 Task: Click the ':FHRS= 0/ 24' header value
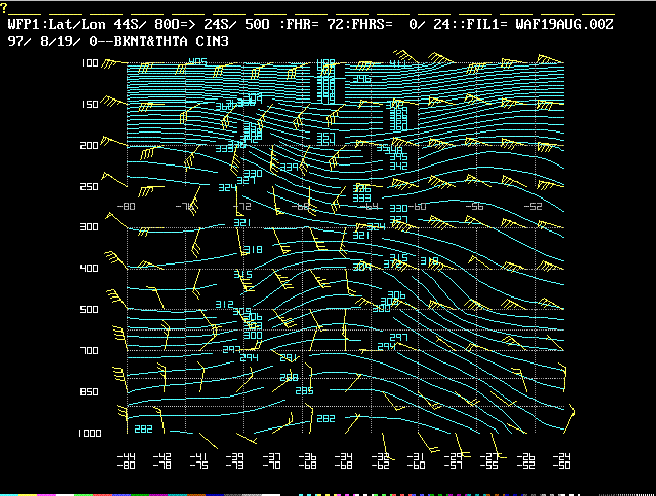point(400,25)
